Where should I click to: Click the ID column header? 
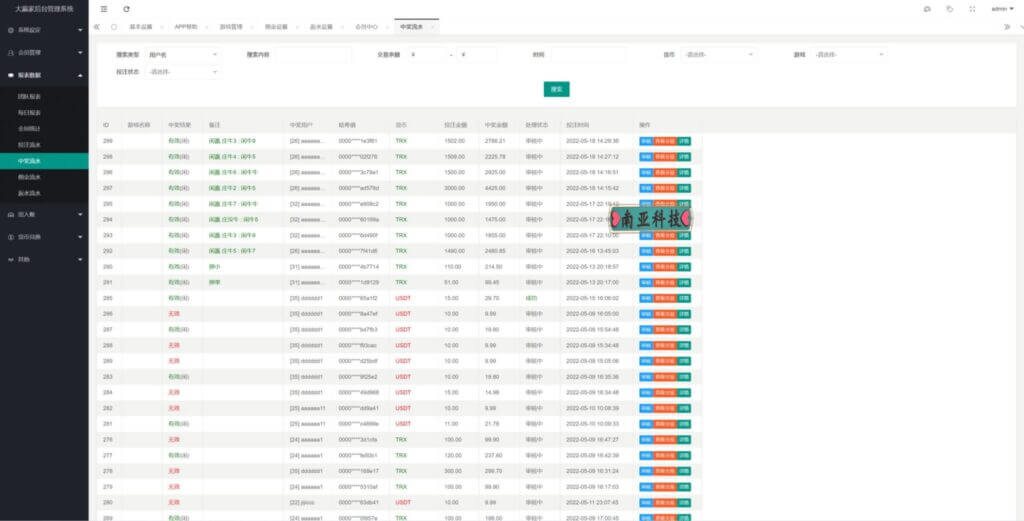106,125
